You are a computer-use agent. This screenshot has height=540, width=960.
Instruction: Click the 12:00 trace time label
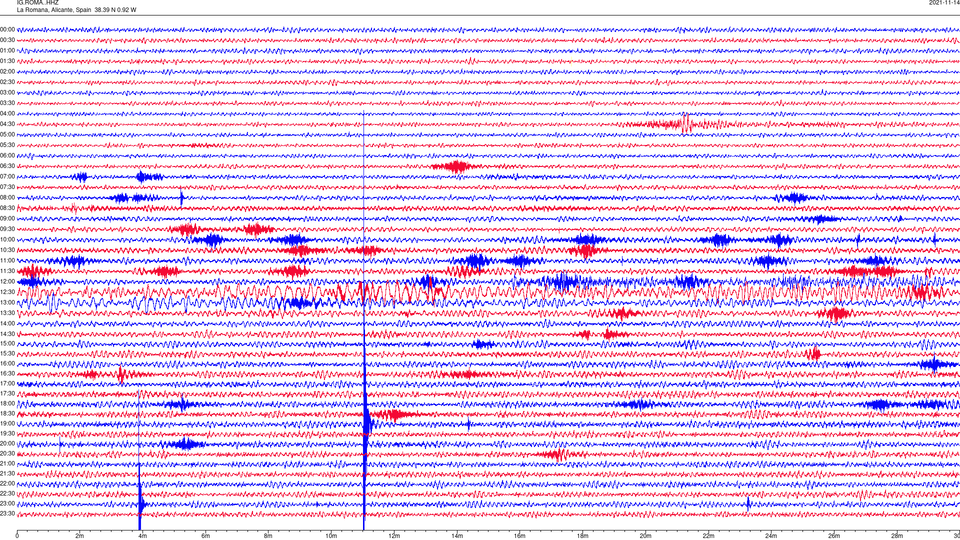click(x=7, y=282)
